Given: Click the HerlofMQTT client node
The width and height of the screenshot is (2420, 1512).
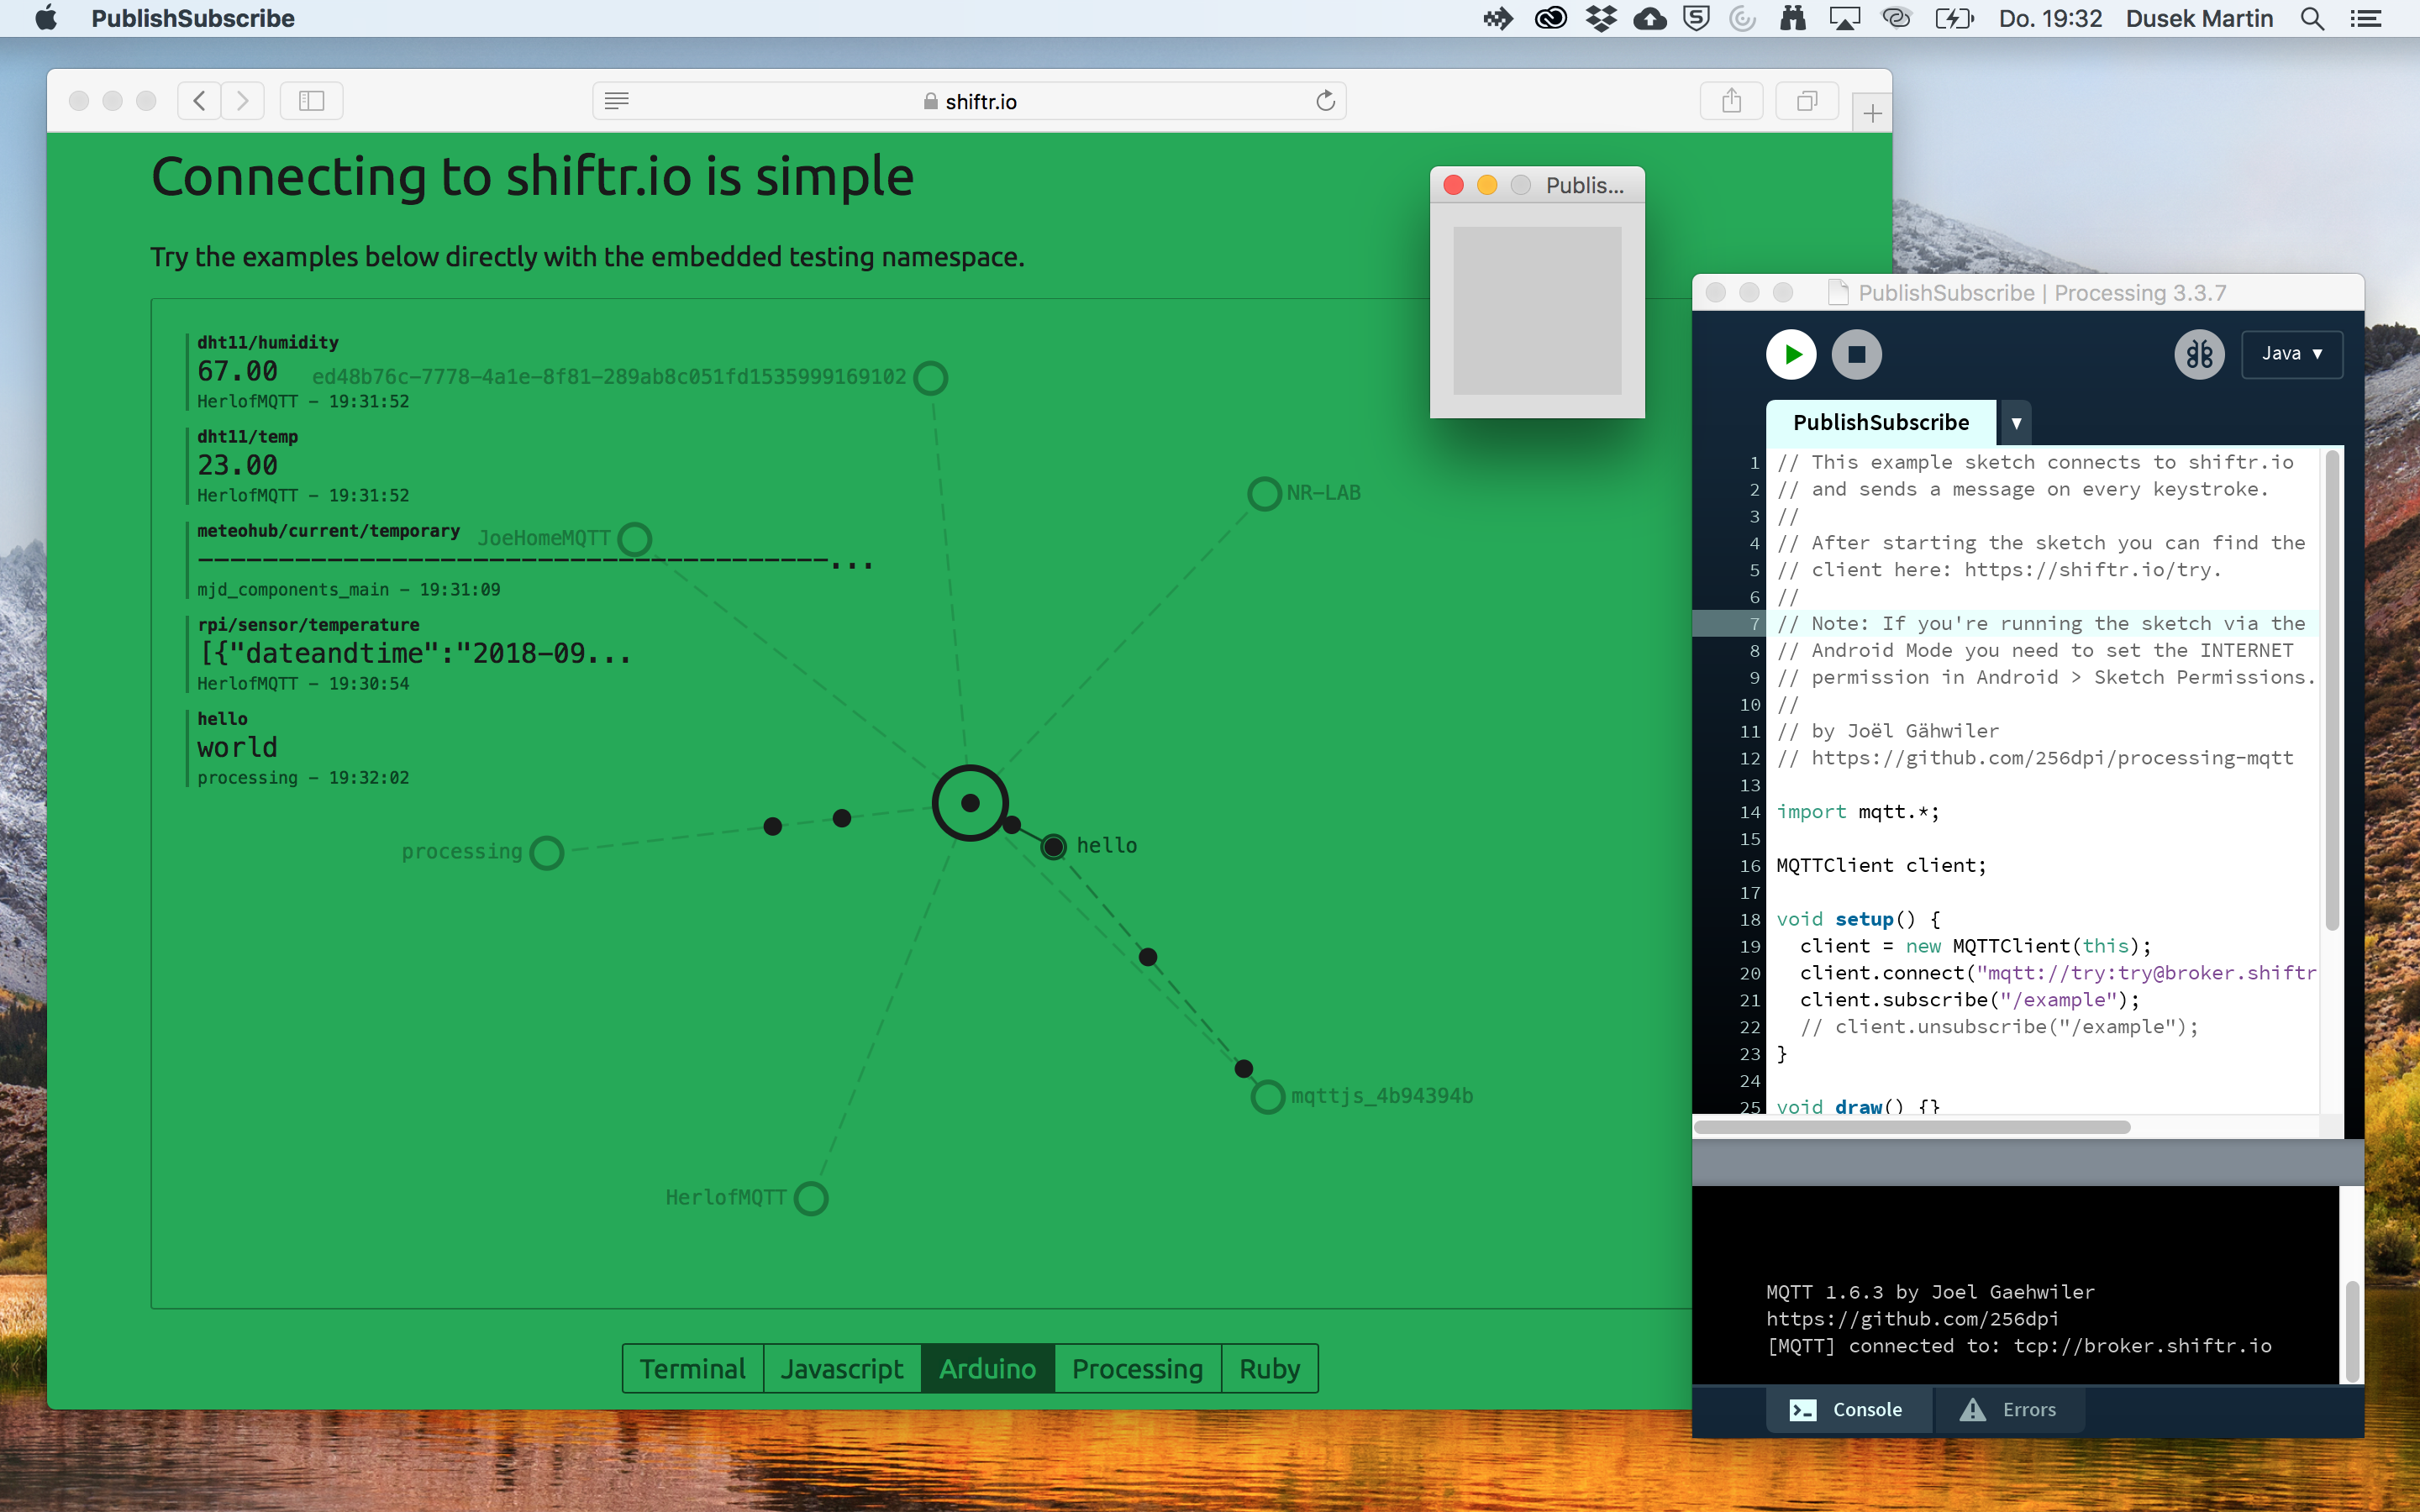Looking at the screenshot, I should point(811,1198).
